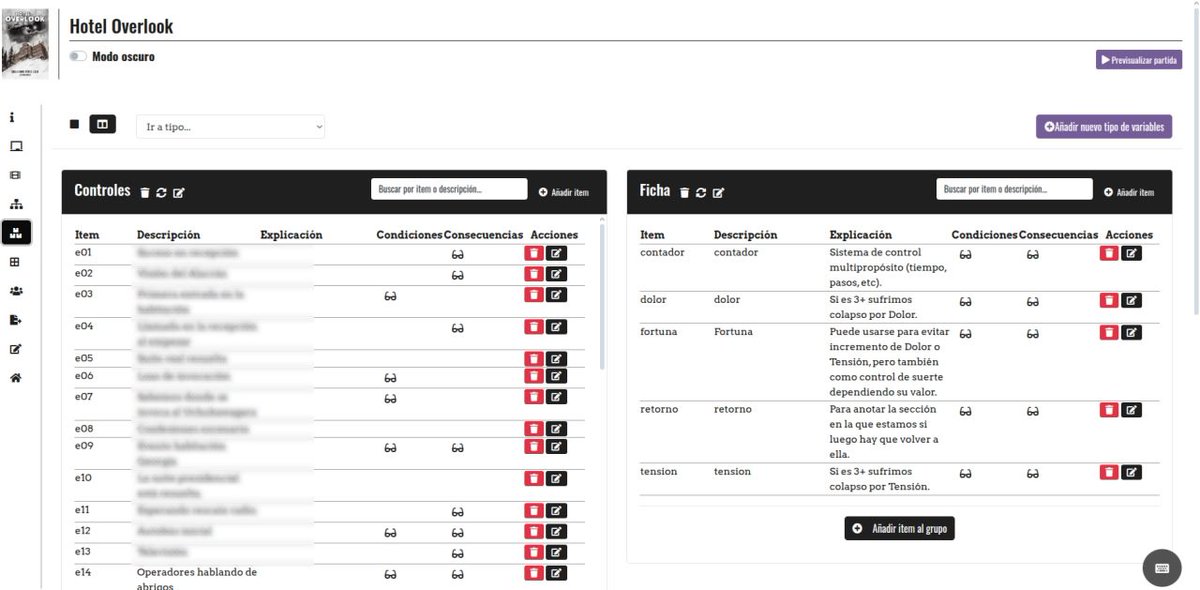This screenshot has width=1200, height=590.
Task: Focus the Controles search field
Action: click(449, 189)
